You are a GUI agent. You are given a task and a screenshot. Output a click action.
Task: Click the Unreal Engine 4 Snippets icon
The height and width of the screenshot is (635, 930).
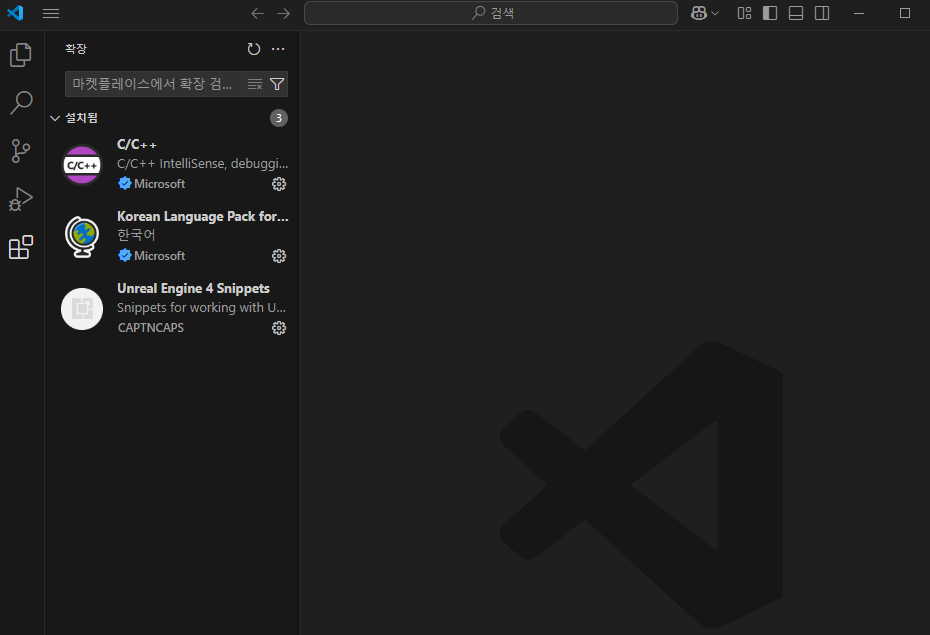pos(82,309)
